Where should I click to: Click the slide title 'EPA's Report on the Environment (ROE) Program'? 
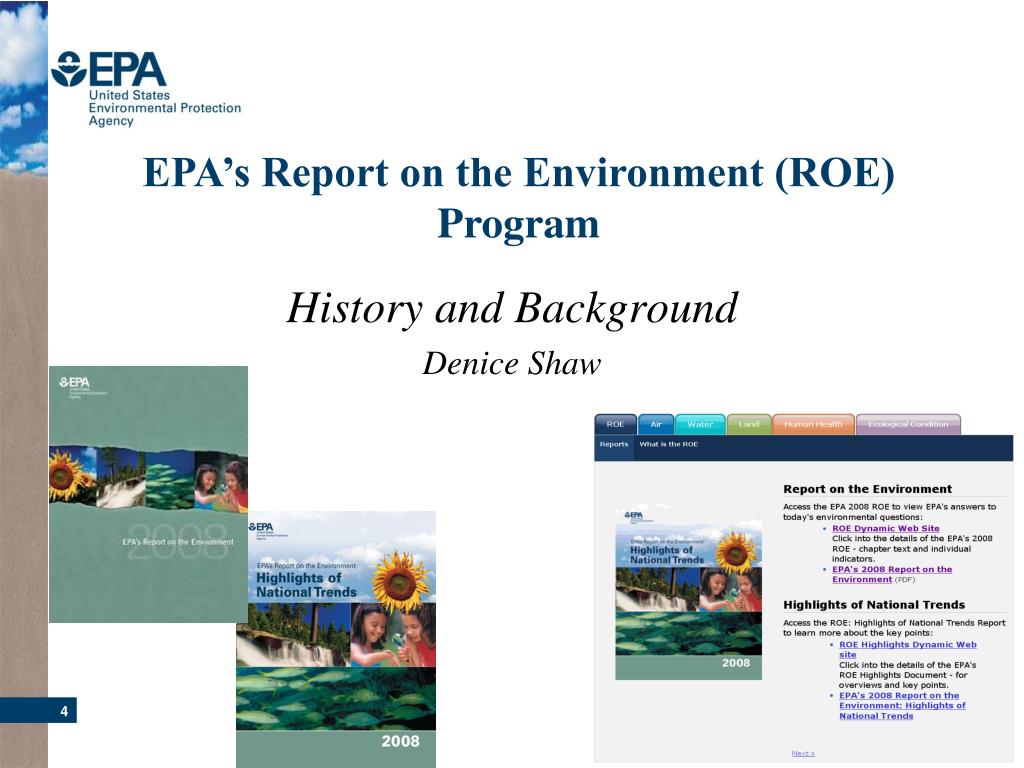(x=519, y=197)
